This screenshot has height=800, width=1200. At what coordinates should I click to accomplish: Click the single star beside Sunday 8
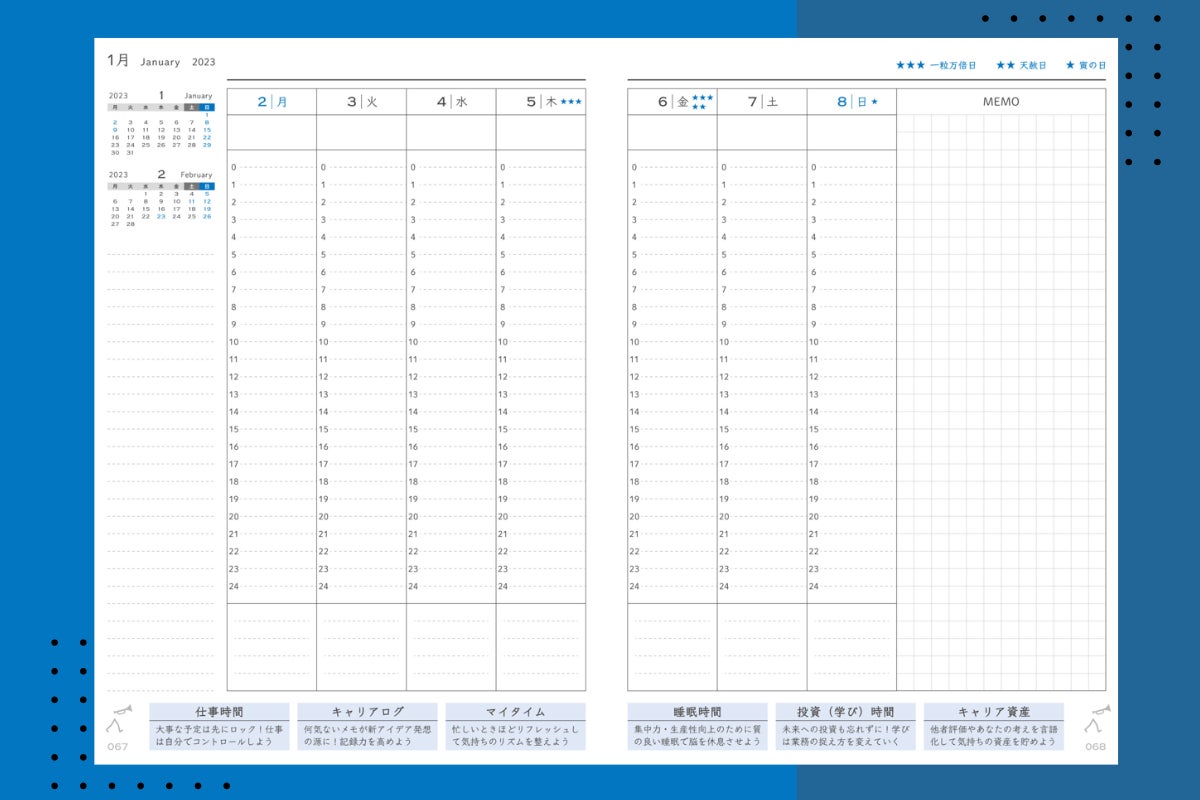(x=874, y=102)
